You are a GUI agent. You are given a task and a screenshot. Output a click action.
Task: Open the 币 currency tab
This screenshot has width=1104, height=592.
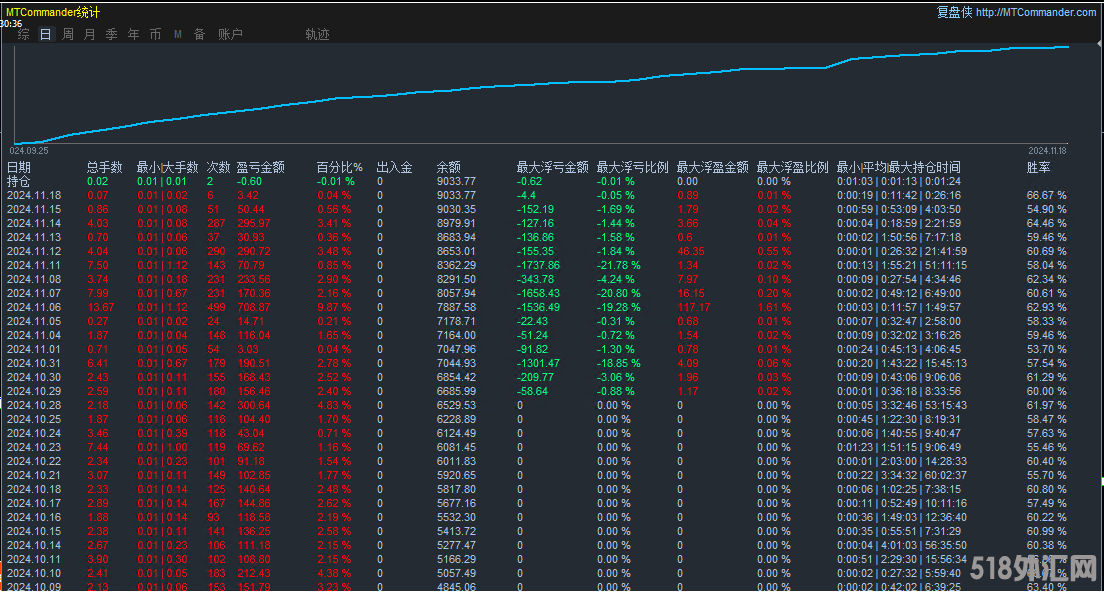(x=156, y=34)
